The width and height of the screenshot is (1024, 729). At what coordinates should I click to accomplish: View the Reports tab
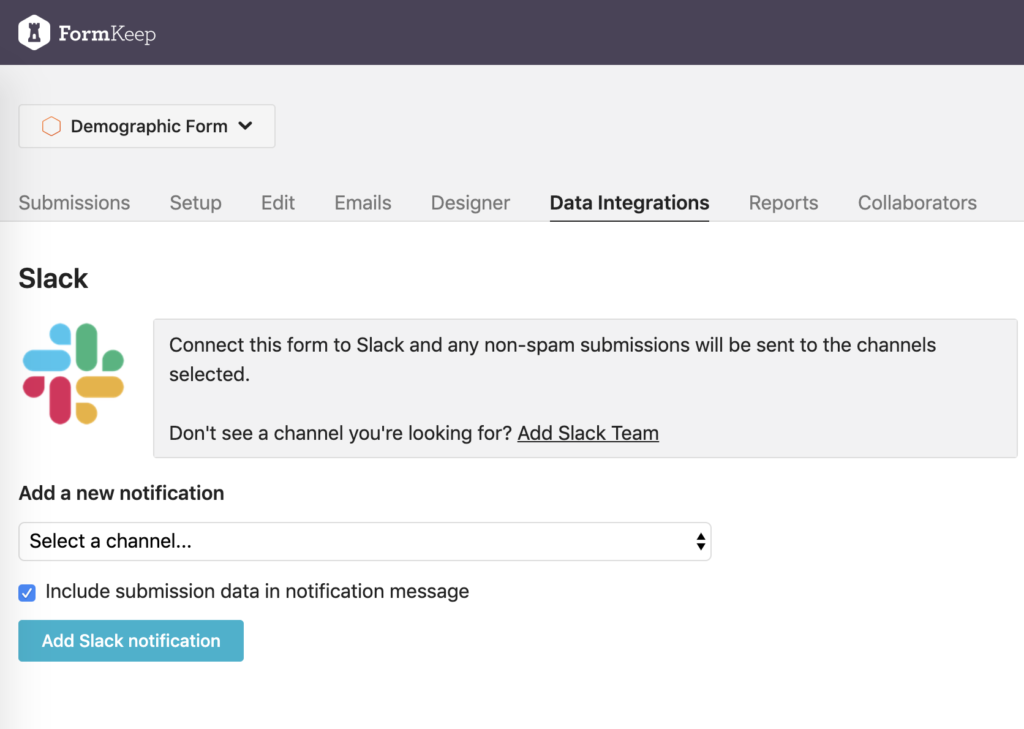[783, 203]
